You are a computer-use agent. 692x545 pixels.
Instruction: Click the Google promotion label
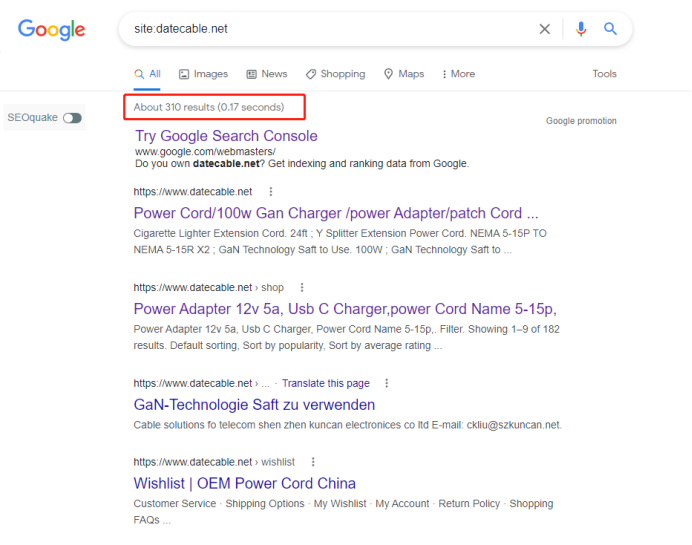point(581,121)
